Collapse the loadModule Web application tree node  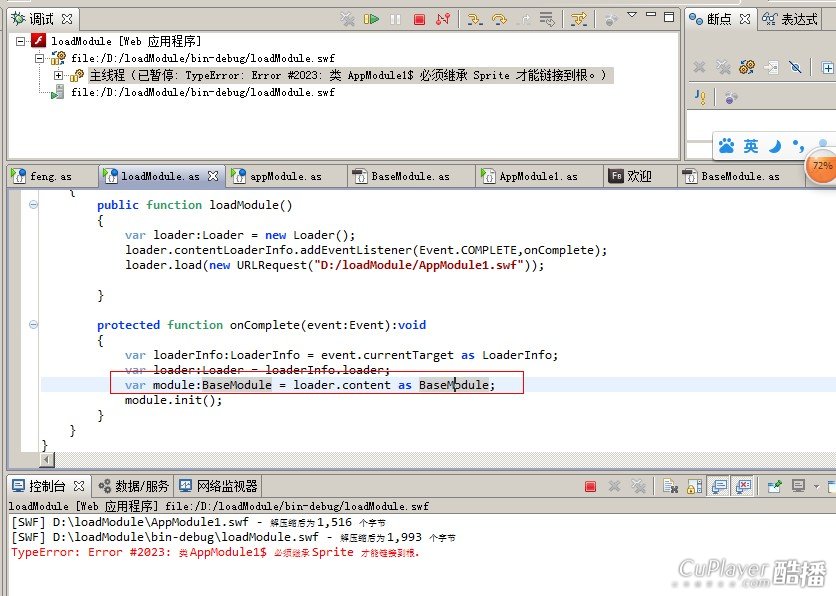(23, 41)
